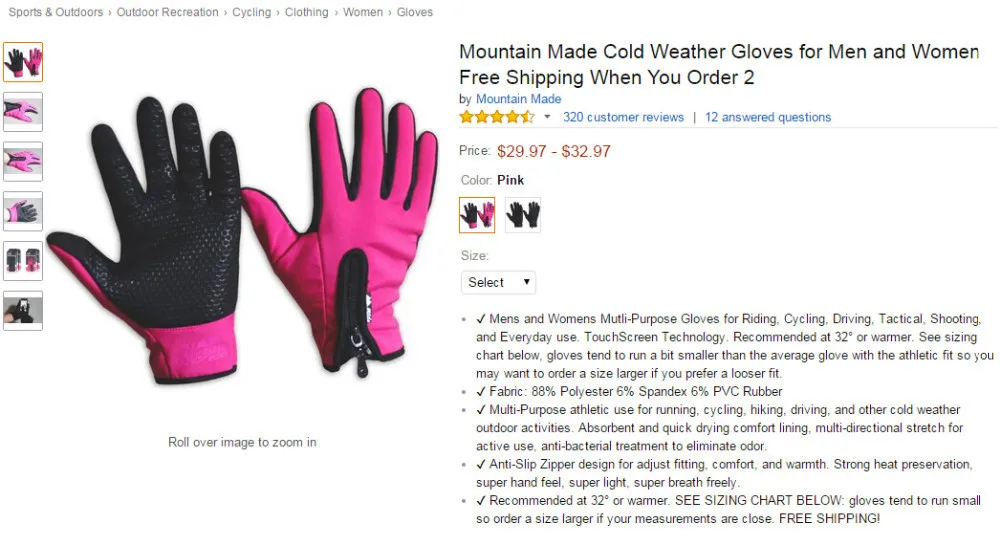Open the 12 answered questions link
Screen dimensions: 1000x545
click(768, 117)
